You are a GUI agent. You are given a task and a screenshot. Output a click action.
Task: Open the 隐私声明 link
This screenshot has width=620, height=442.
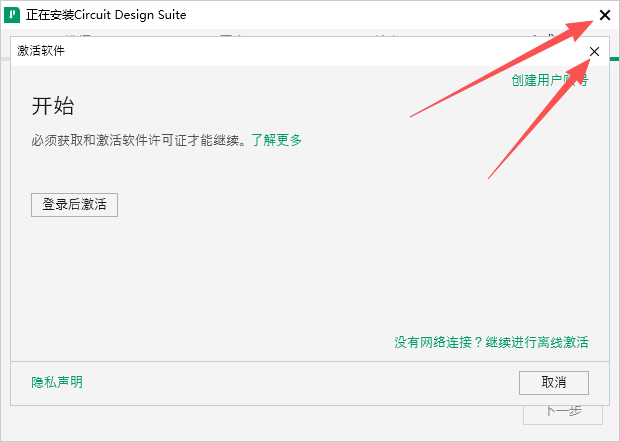(x=57, y=382)
